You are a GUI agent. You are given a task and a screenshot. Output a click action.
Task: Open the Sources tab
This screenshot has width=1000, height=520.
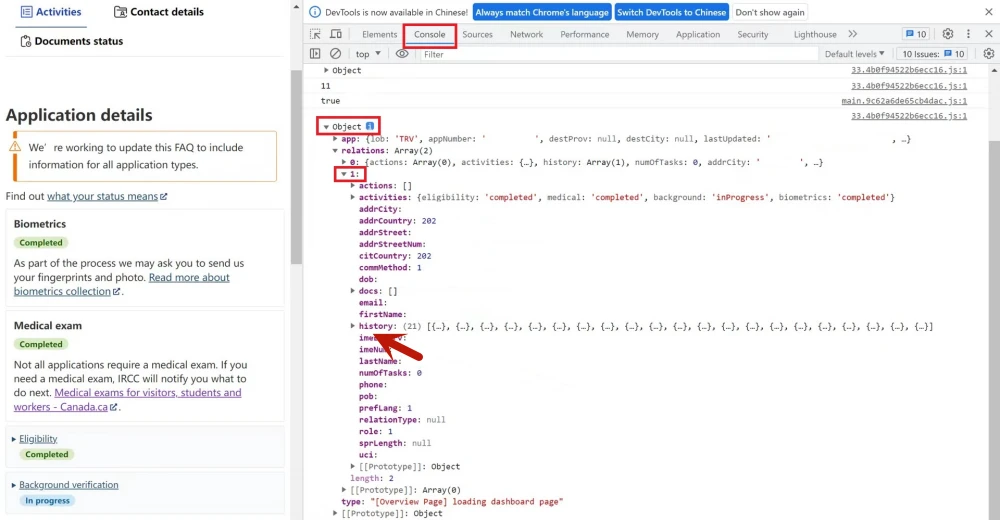[478, 34]
